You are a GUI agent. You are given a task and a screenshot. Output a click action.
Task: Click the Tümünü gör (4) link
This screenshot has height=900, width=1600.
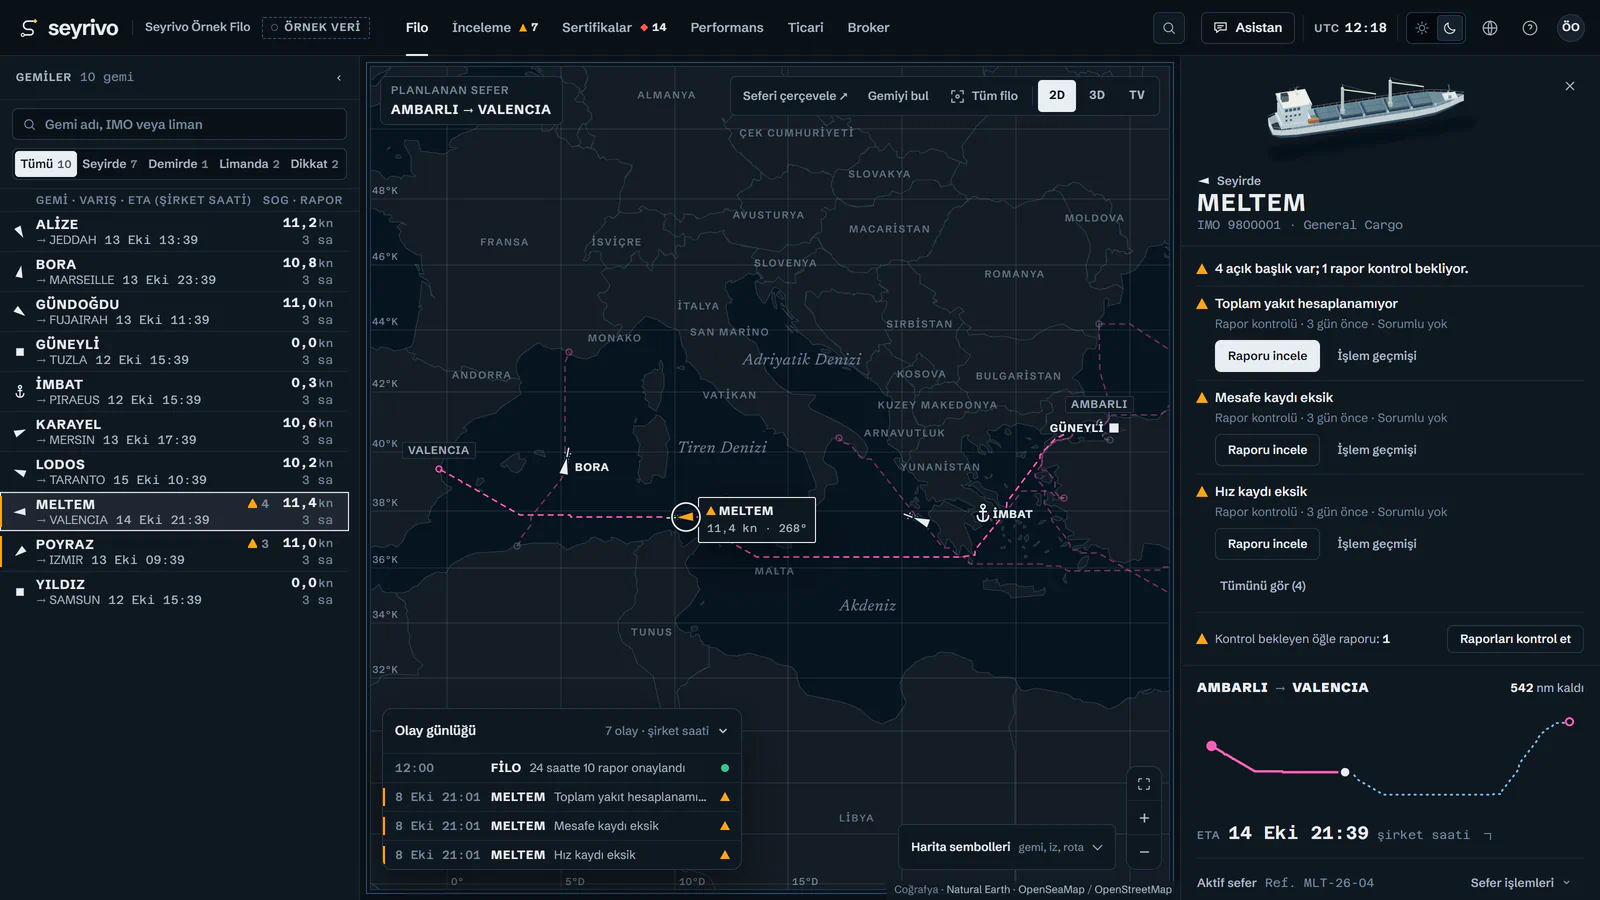point(1263,586)
